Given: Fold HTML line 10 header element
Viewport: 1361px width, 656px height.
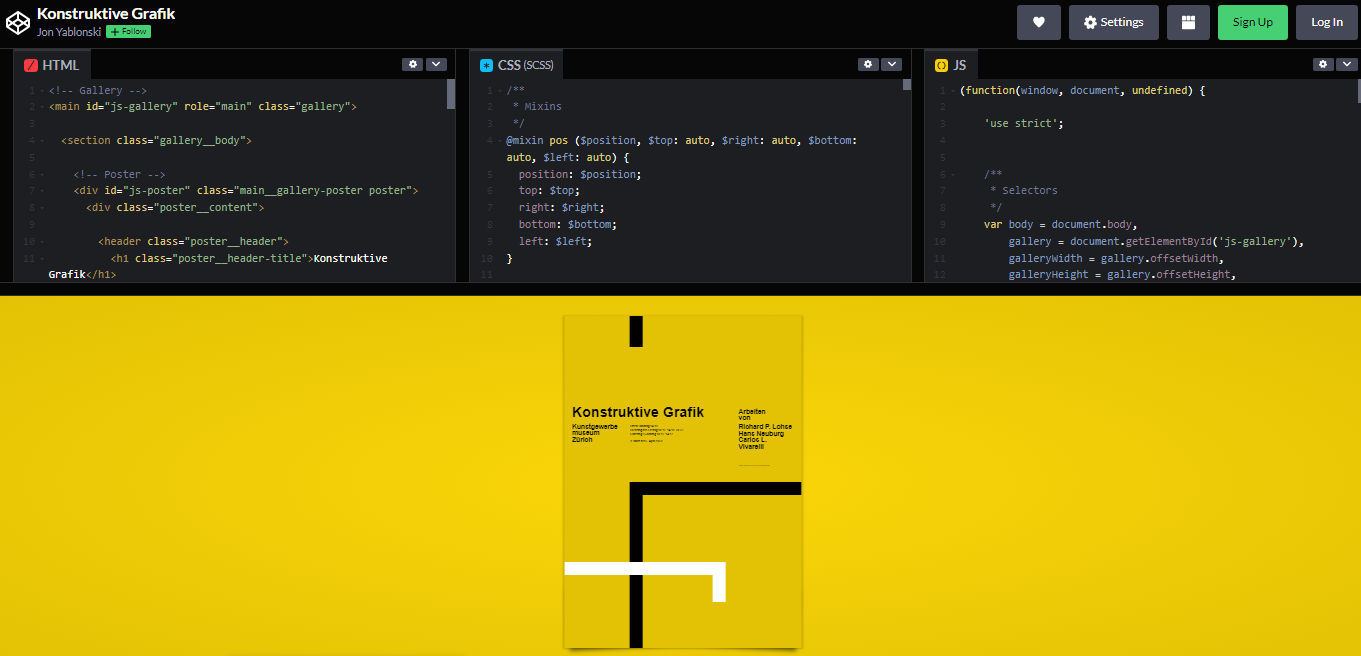Looking at the screenshot, I should click(x=41, y=241).
